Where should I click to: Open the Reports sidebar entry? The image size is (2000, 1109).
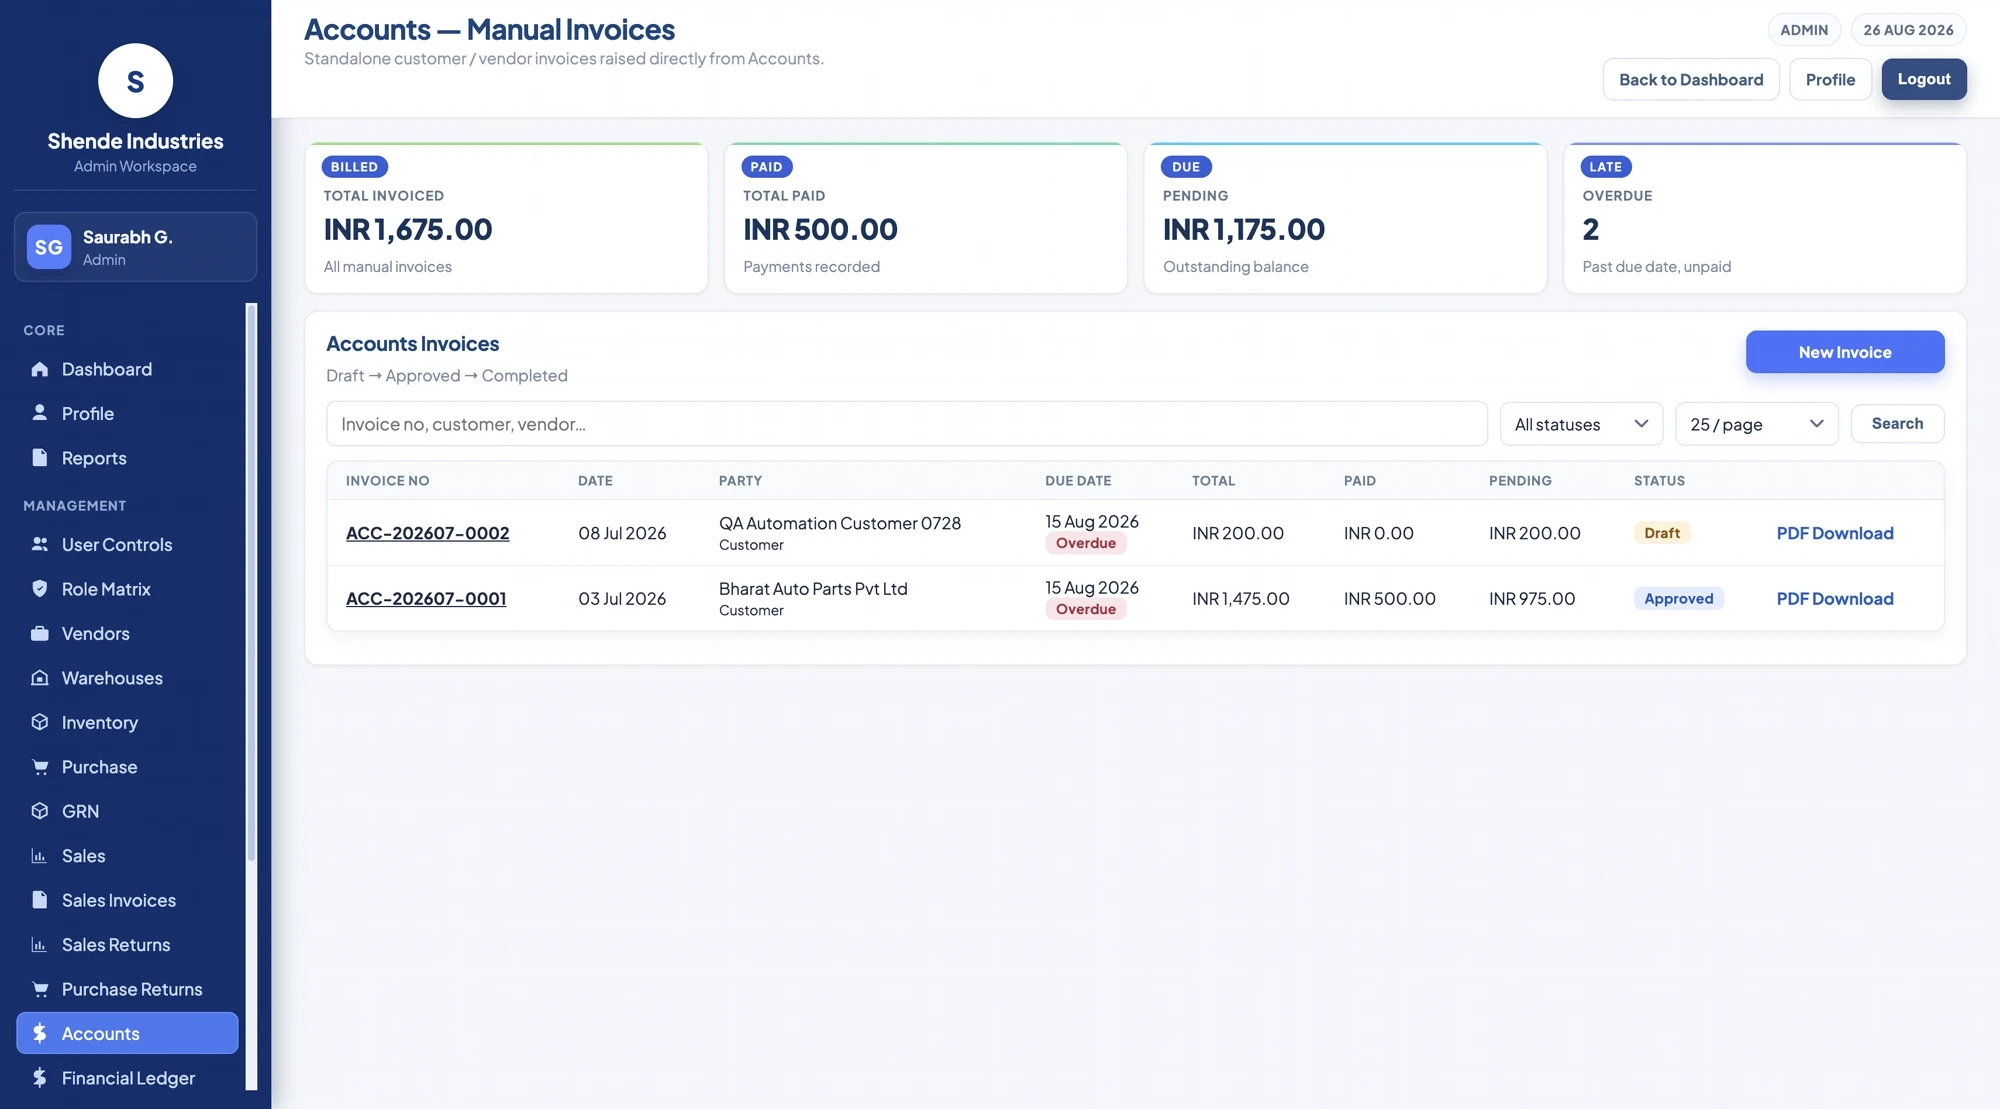(127, 458)
